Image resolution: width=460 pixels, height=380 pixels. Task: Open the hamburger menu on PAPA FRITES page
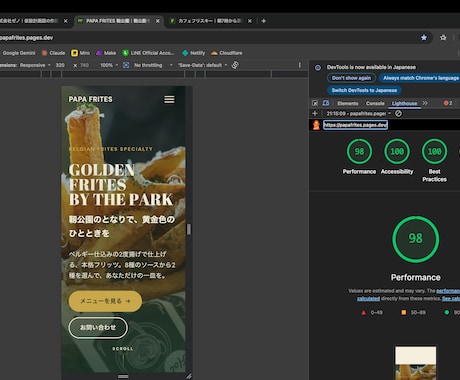[x=169, y=99]
